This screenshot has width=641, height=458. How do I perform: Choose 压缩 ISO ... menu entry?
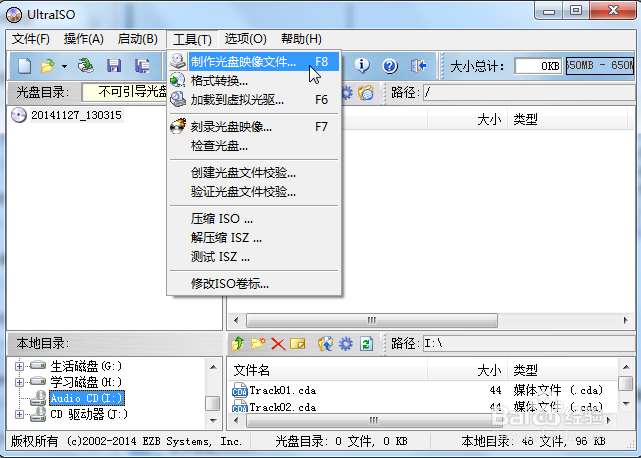point(253,219)
